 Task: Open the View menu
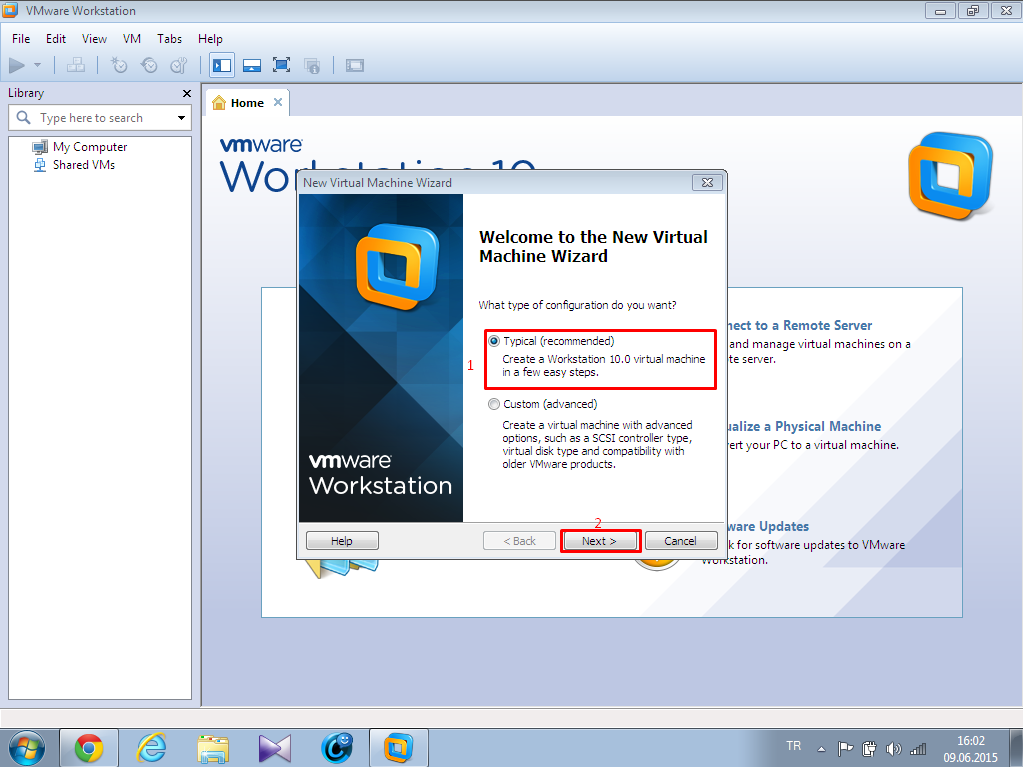[94, 38]
